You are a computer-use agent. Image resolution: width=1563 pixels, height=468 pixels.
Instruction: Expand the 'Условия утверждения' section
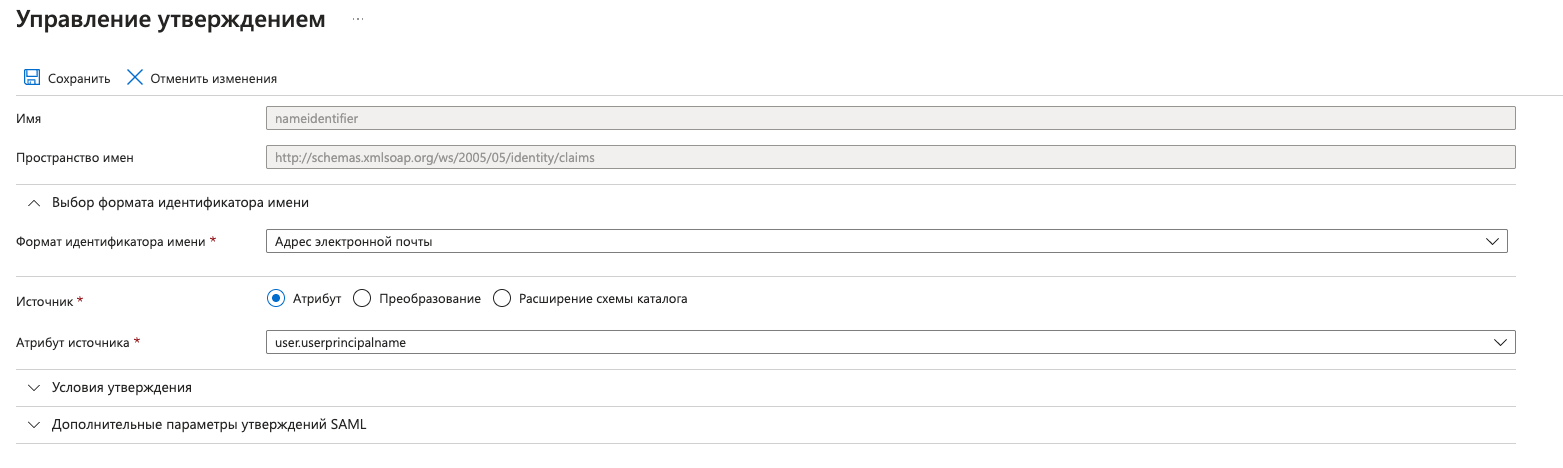(x=121, y=387)
